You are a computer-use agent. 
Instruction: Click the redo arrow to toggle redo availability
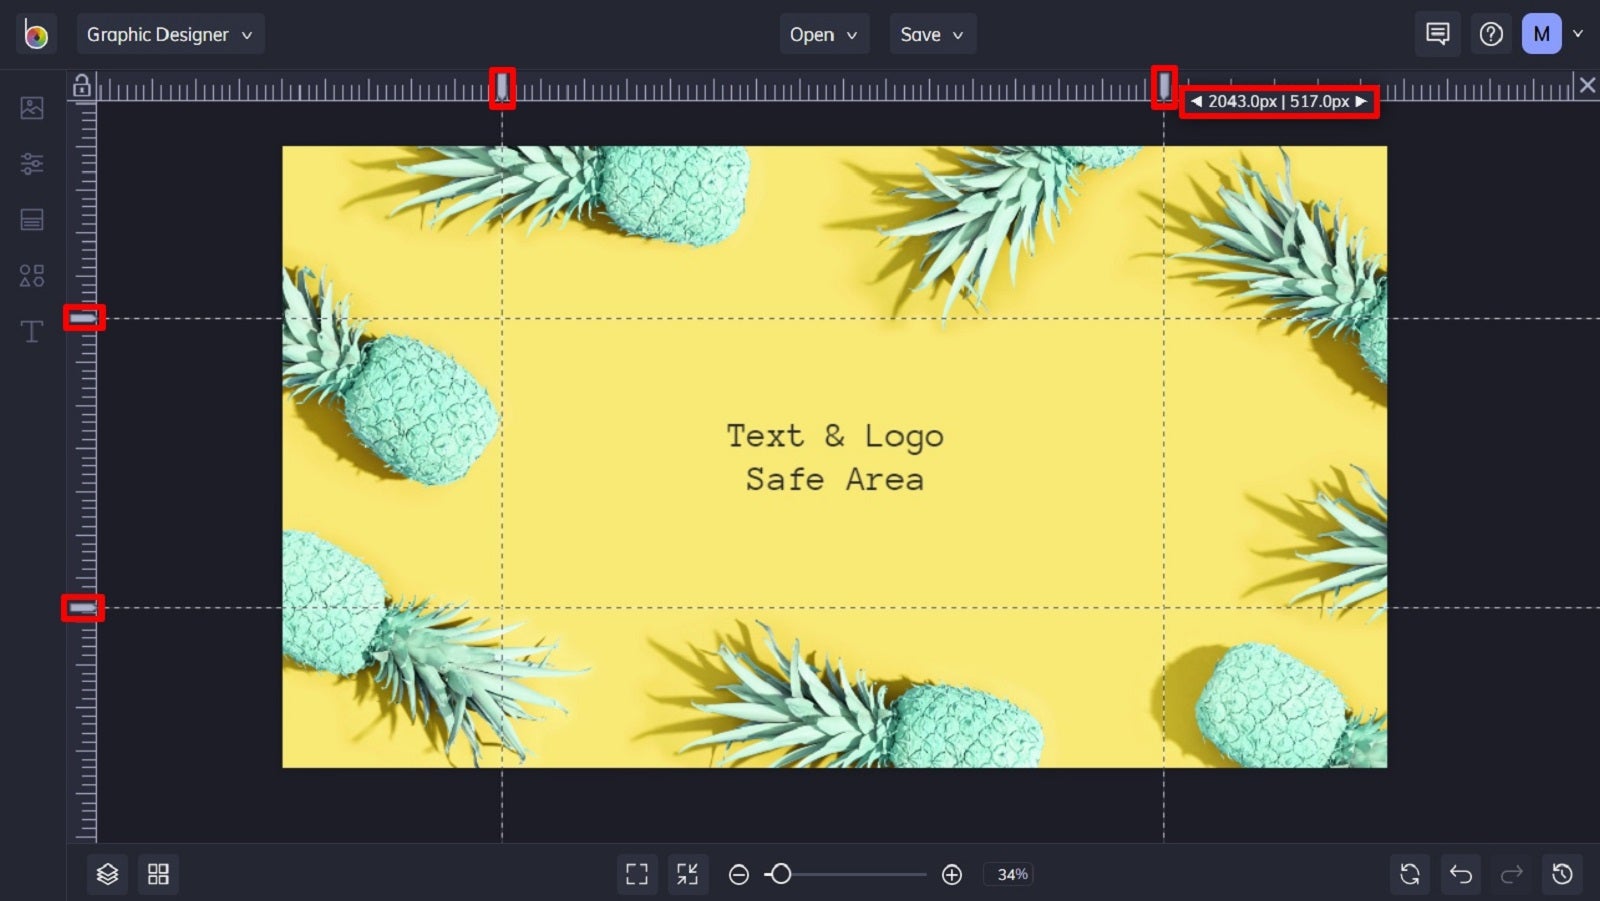coord(1510,873)
